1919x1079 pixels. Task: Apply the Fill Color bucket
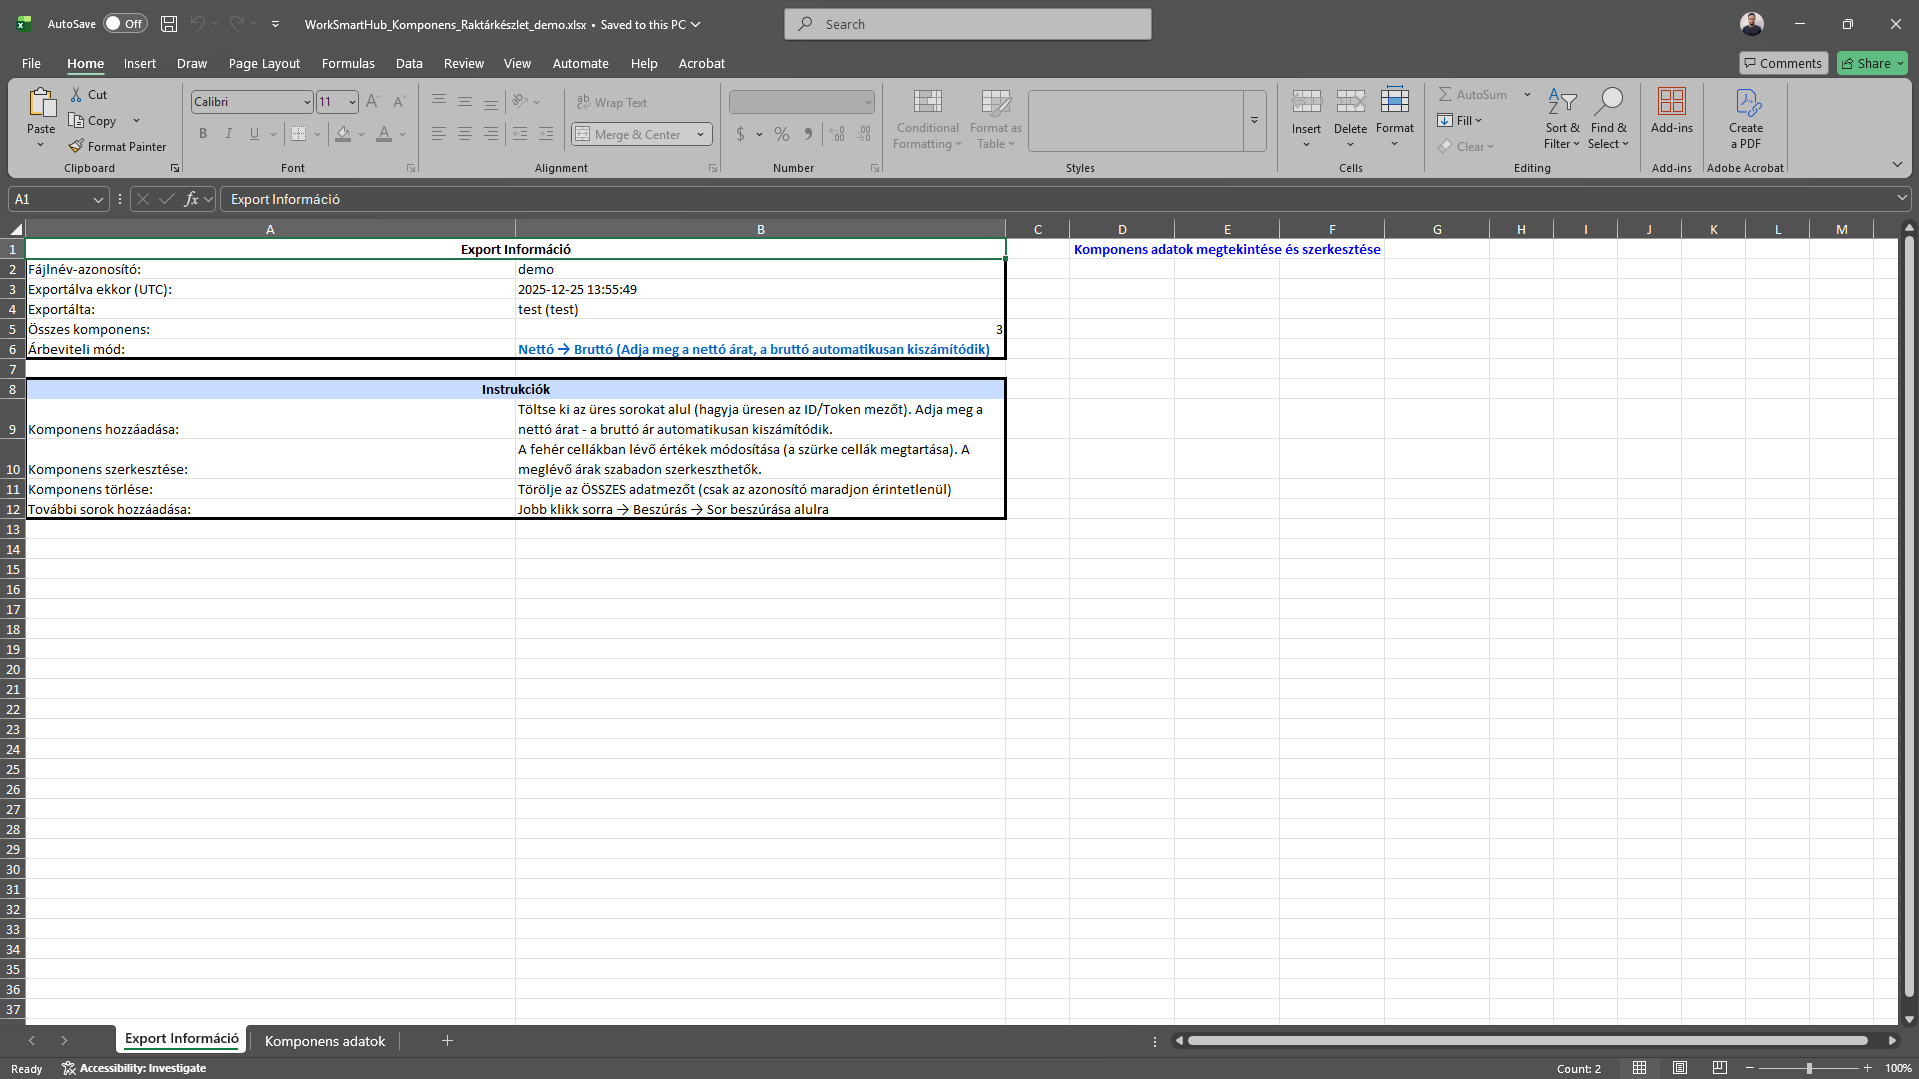click(343, 134)
